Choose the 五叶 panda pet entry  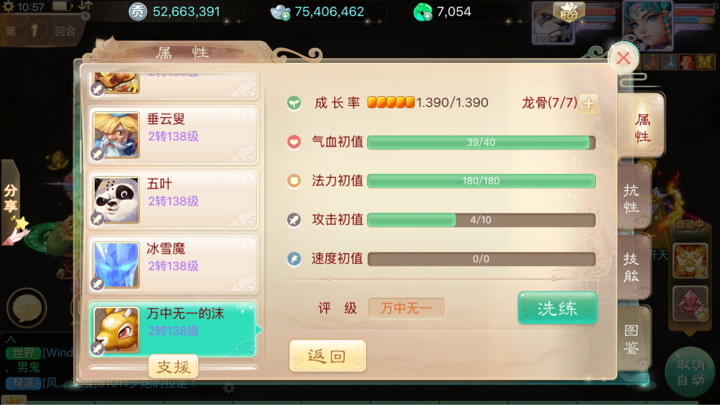pos(173,200)
